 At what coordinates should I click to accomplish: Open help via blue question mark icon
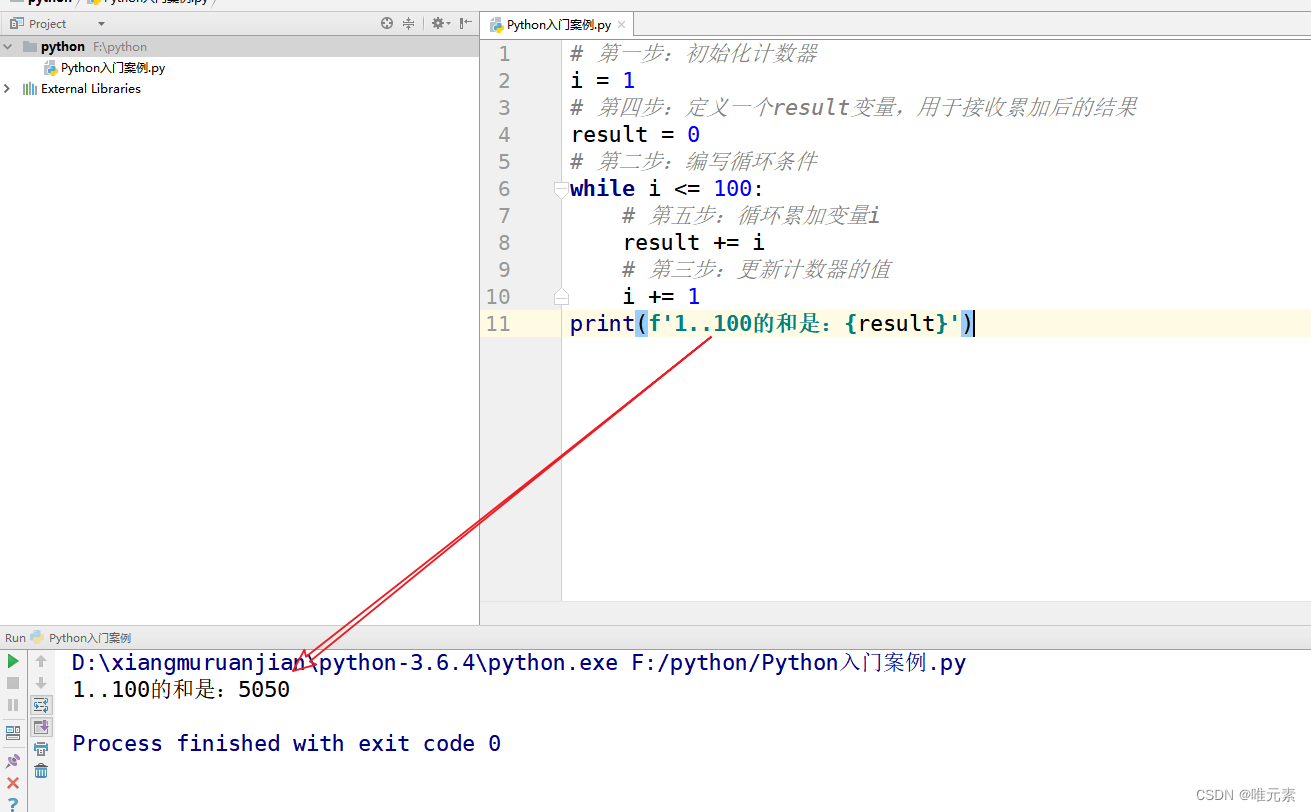pyautogui.click(x=13, y=804)
